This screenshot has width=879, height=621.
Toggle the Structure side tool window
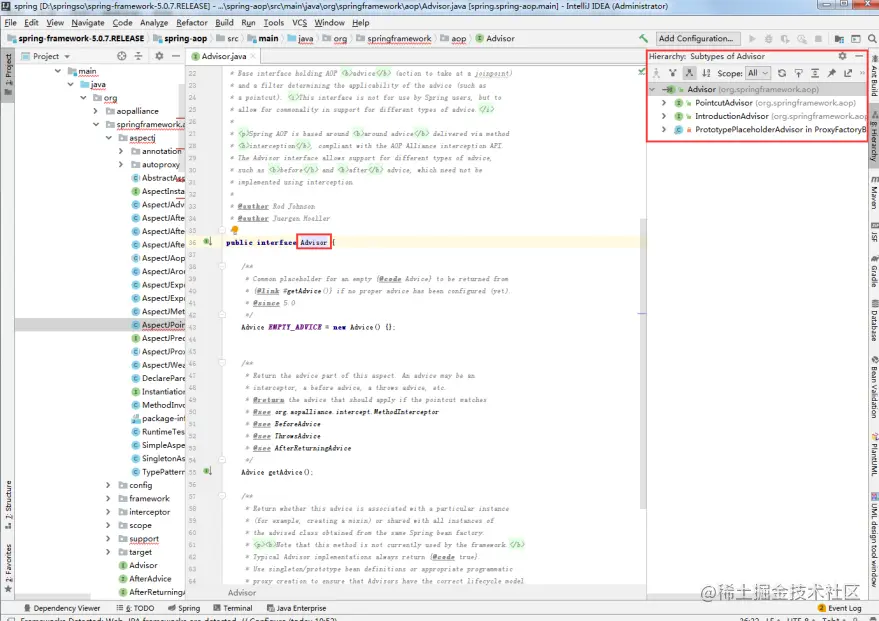8,504
